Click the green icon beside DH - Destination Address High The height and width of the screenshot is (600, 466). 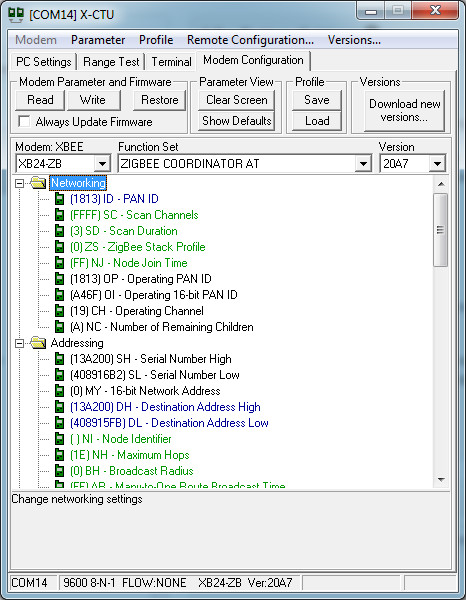59,407
